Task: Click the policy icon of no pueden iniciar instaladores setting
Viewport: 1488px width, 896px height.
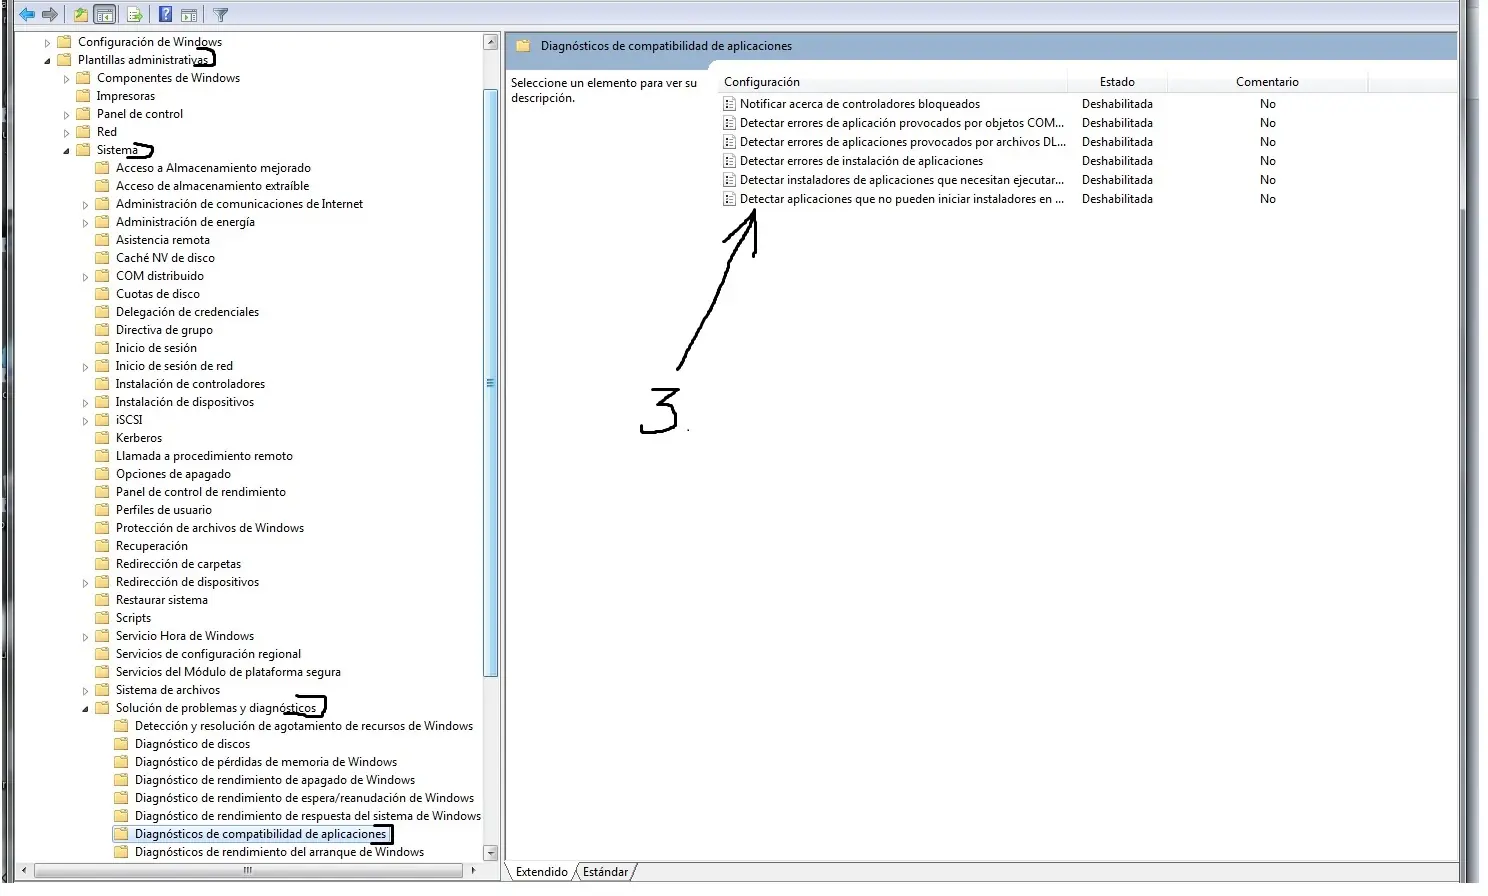Action: coord(729,199)
